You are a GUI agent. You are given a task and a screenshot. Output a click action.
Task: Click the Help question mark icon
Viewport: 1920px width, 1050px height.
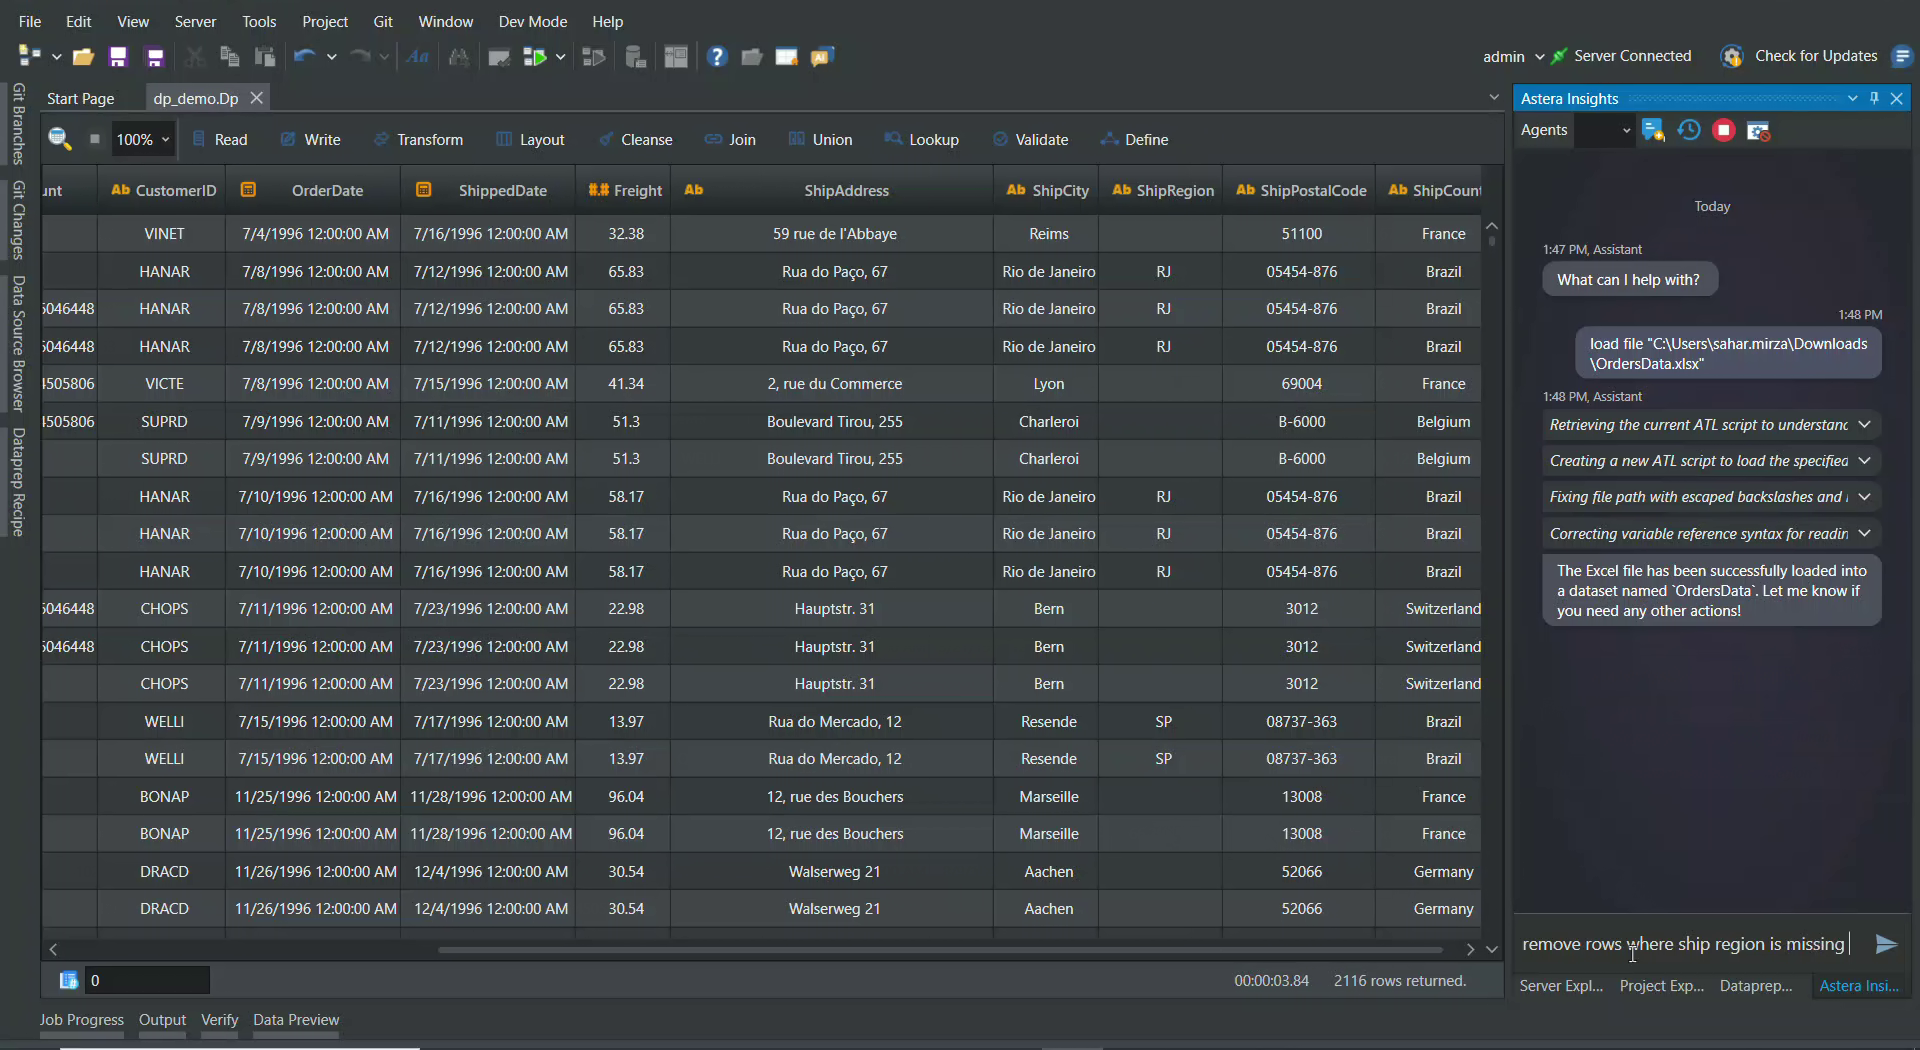tap(717, 57)
